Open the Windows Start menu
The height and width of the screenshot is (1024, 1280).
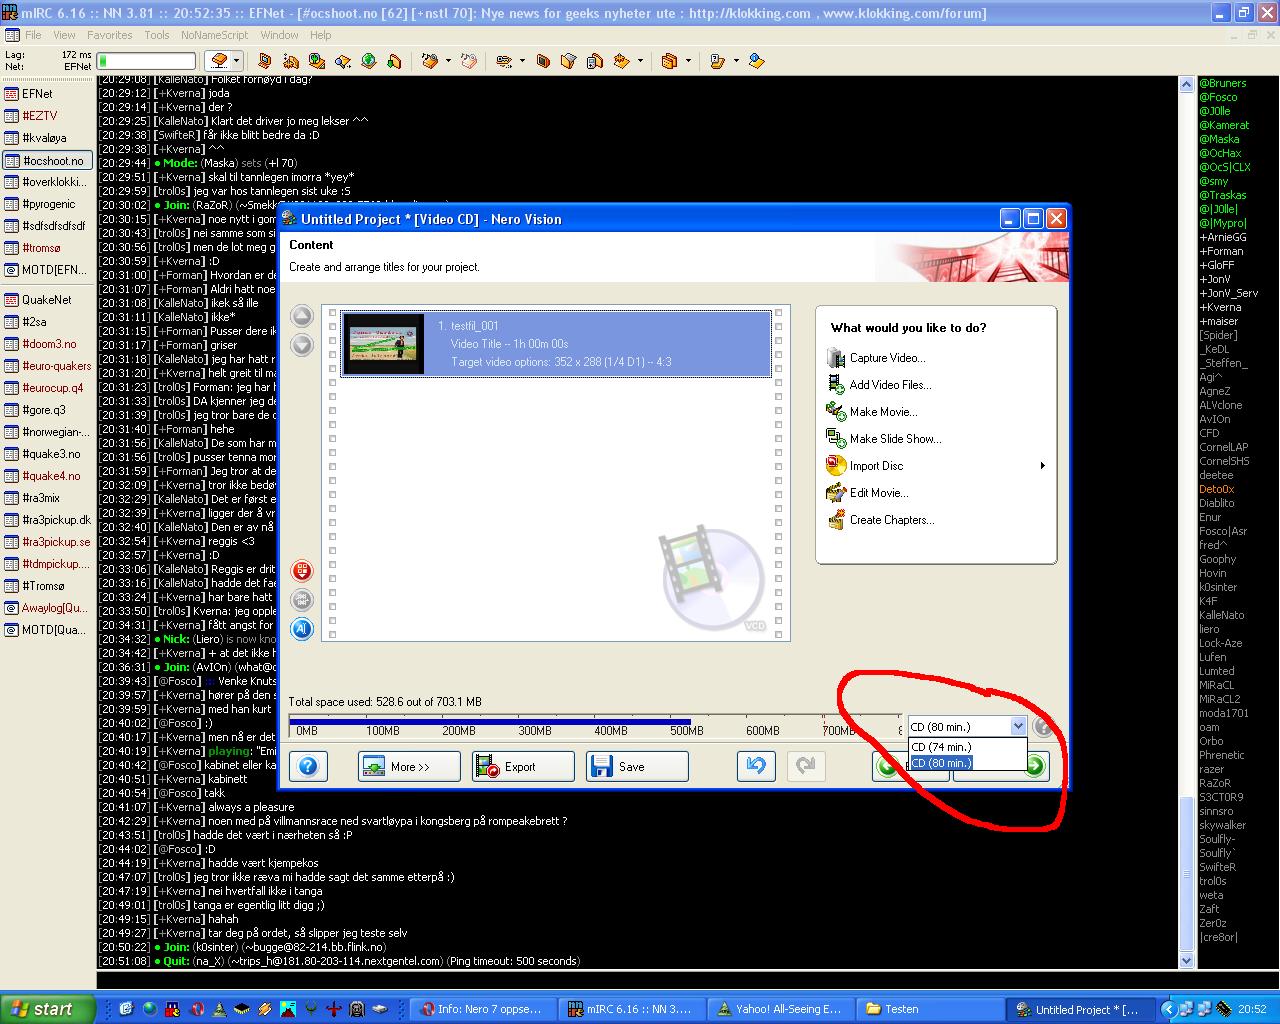tap(48, 1009)
